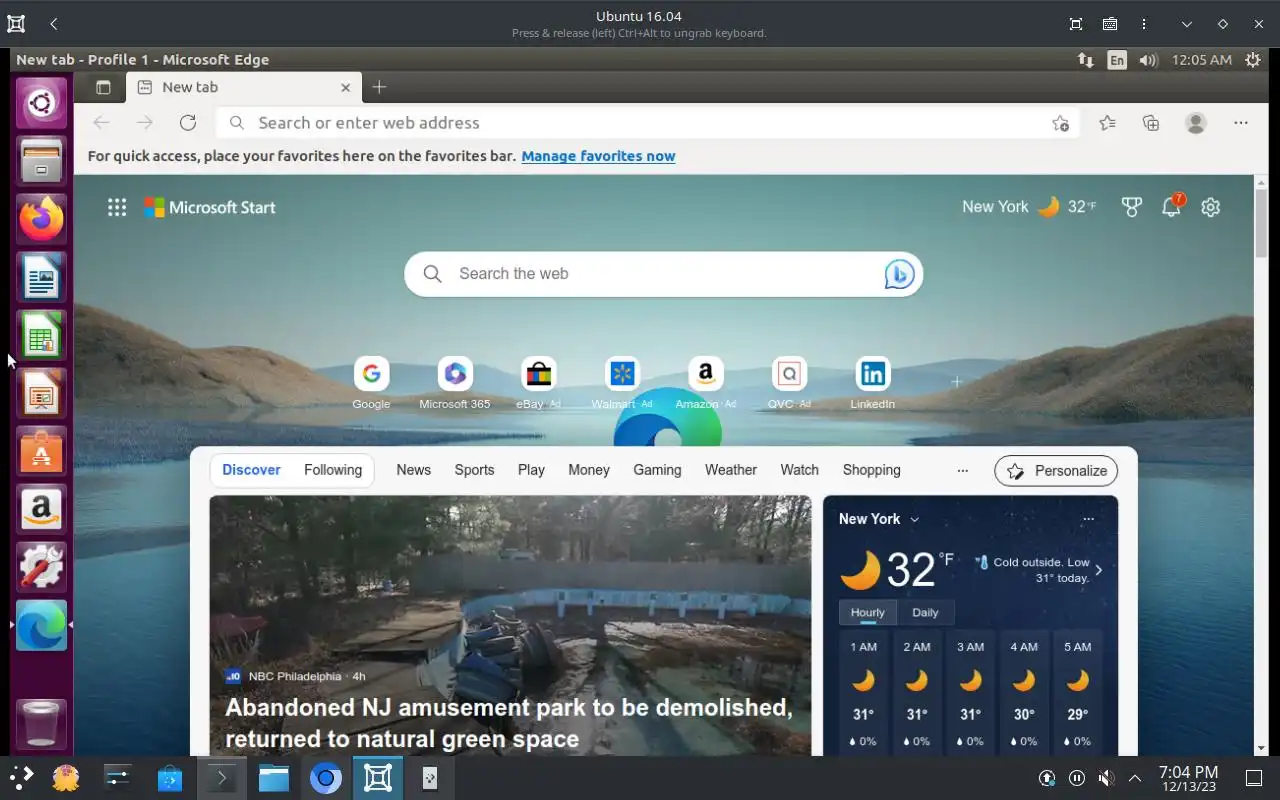Open the Sports category
The image size is (1280, 800).
click(474, 470)
